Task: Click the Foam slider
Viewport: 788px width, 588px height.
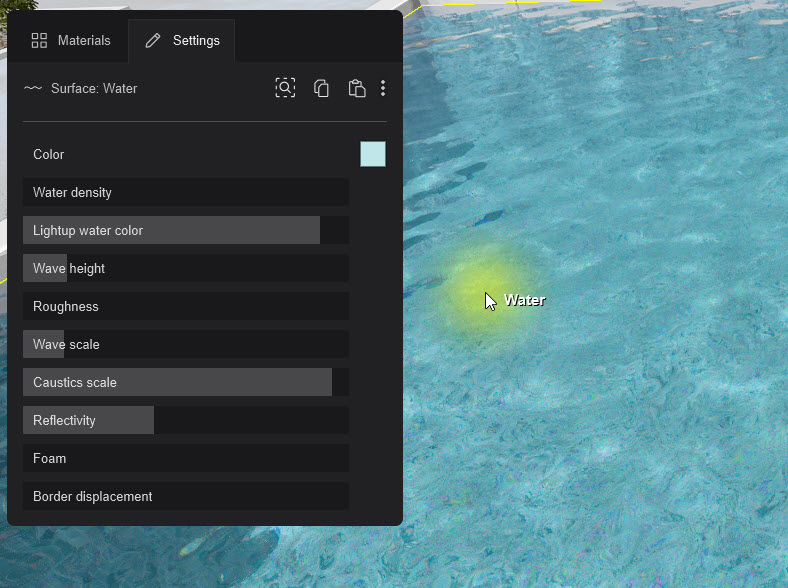Action: point(186,458)
